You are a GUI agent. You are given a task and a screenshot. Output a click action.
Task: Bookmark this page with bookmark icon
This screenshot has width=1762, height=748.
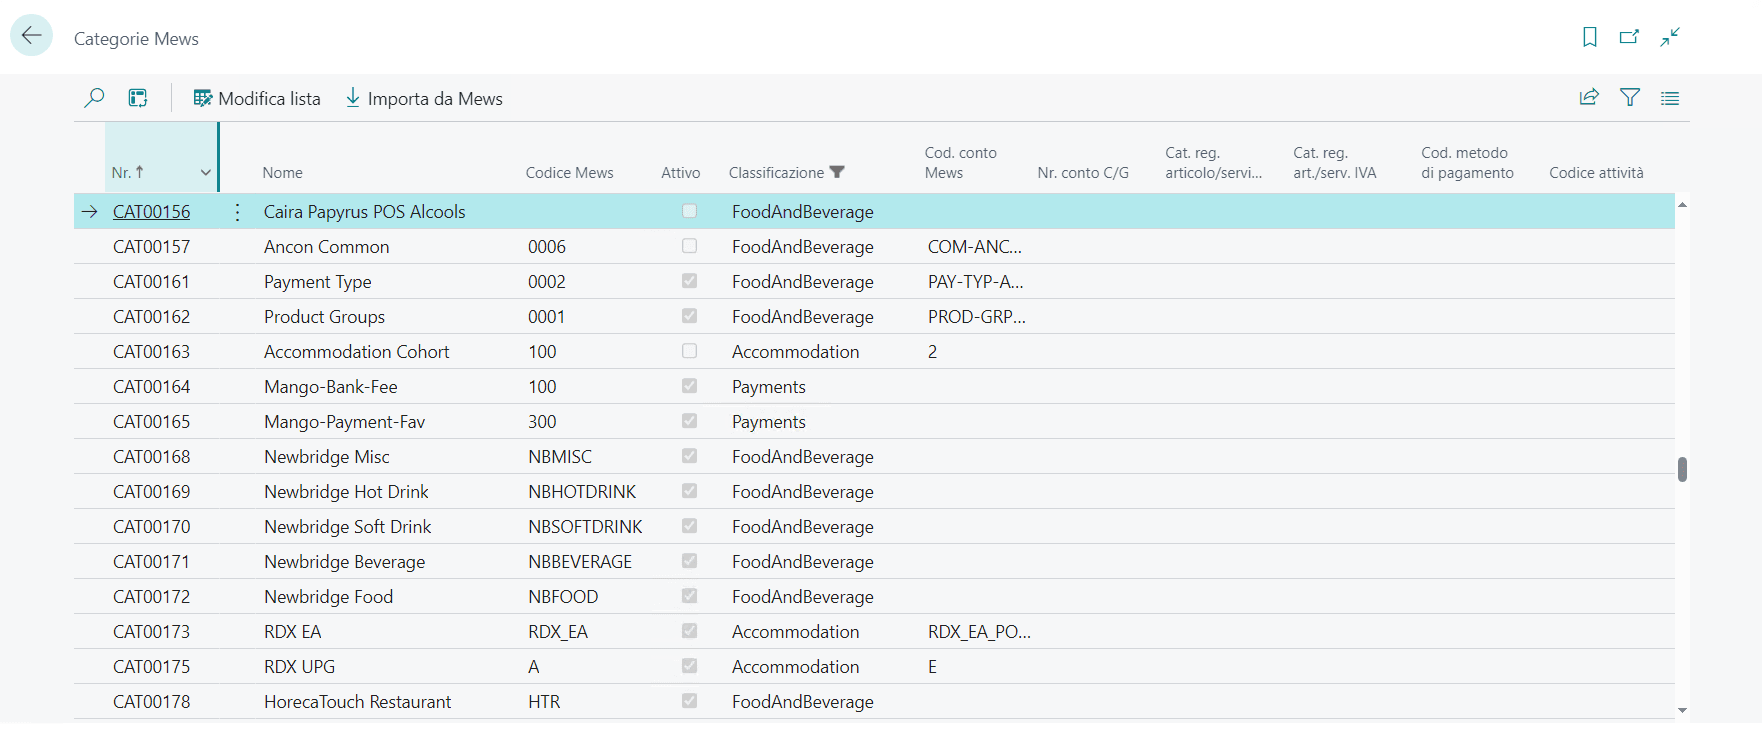[1589, 37]
